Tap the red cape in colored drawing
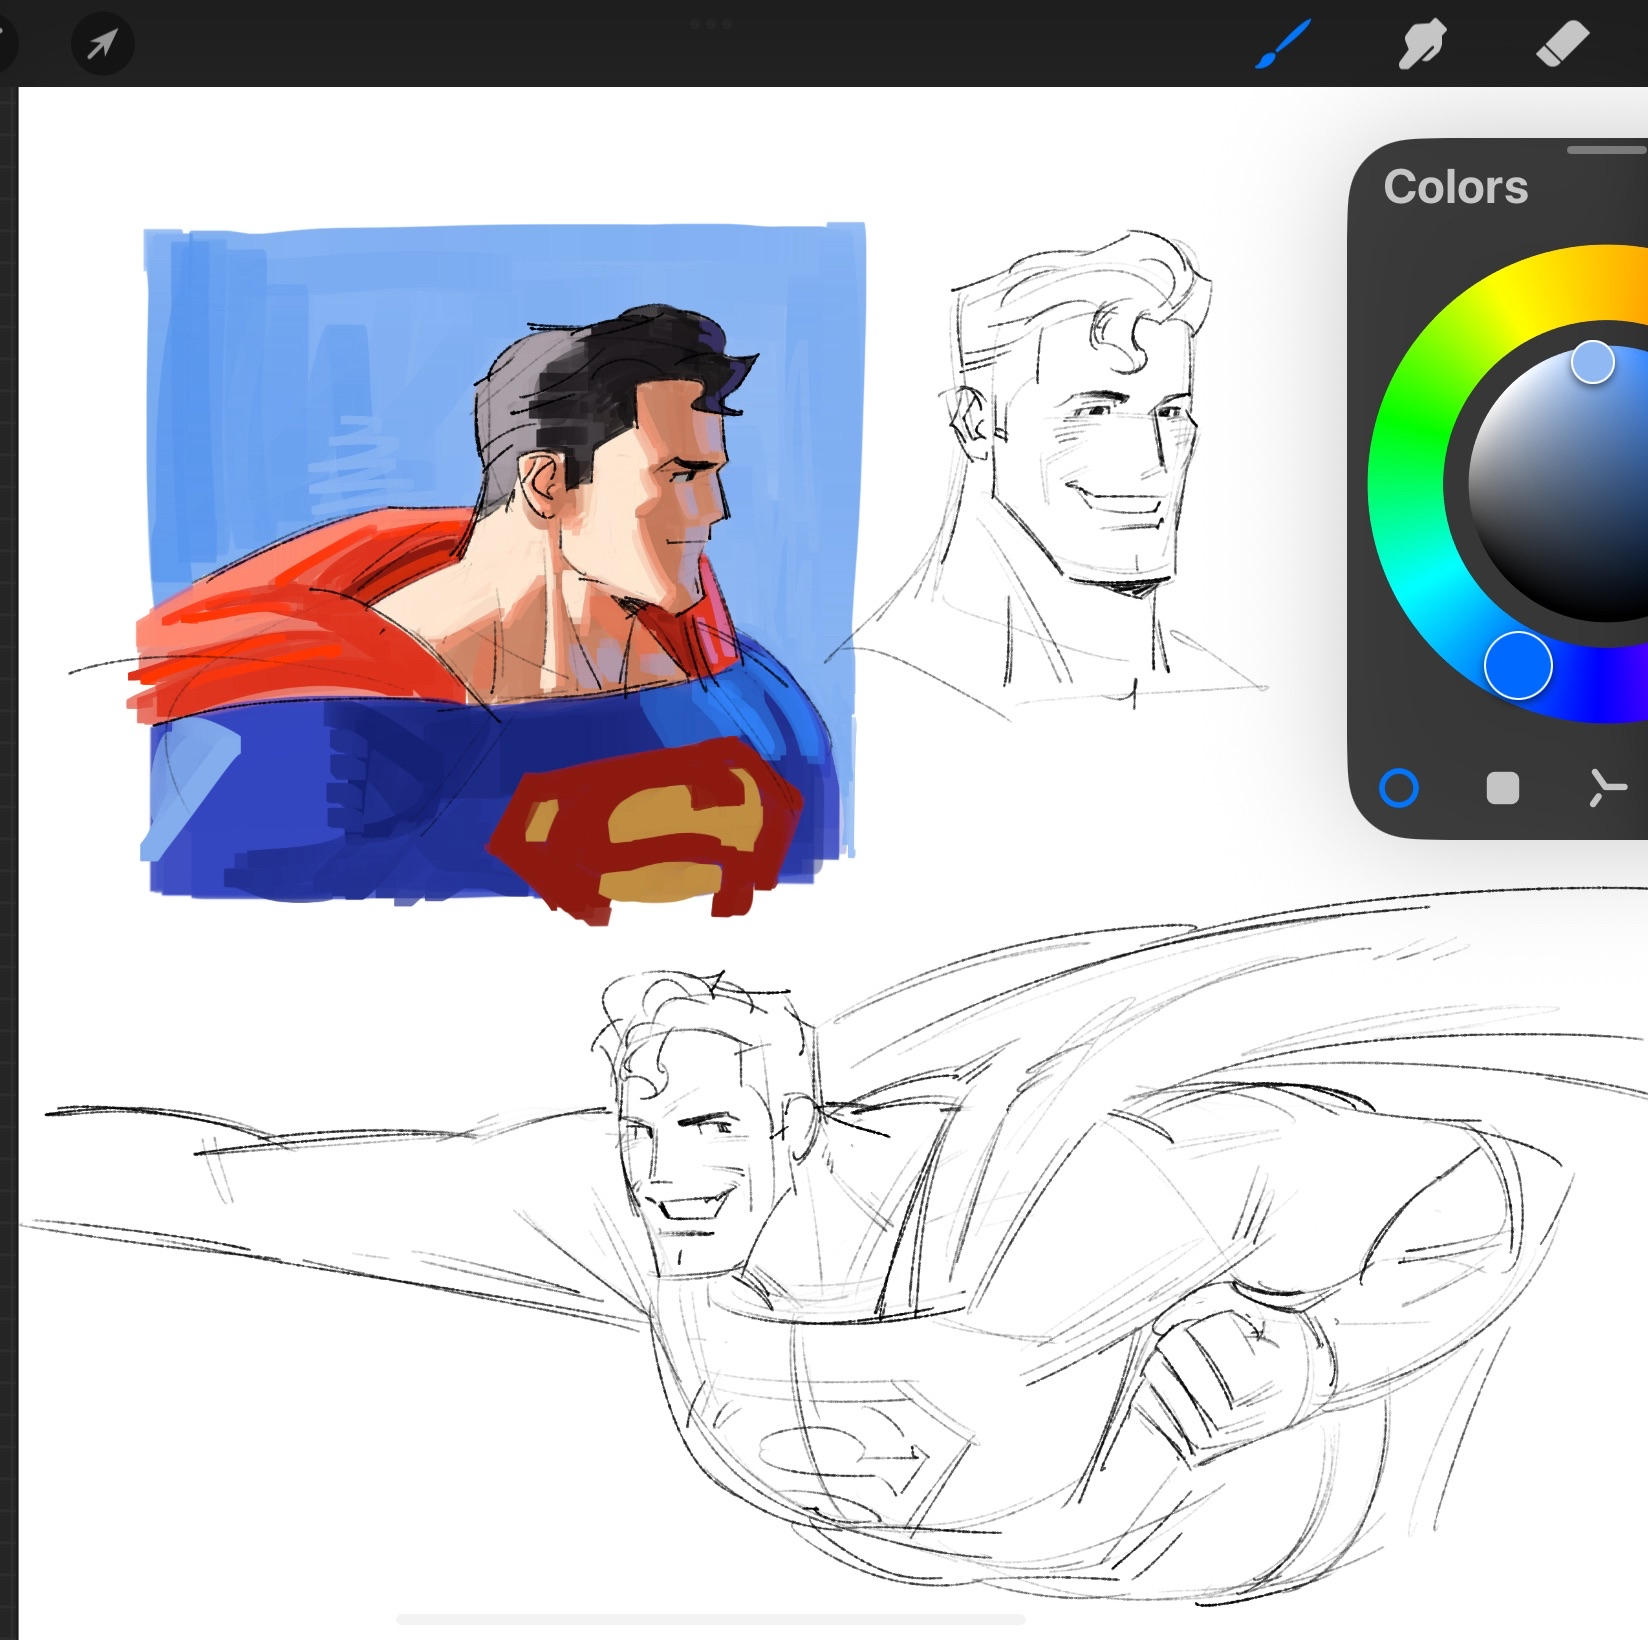Screen dimensions: 1648x1640 290,620
